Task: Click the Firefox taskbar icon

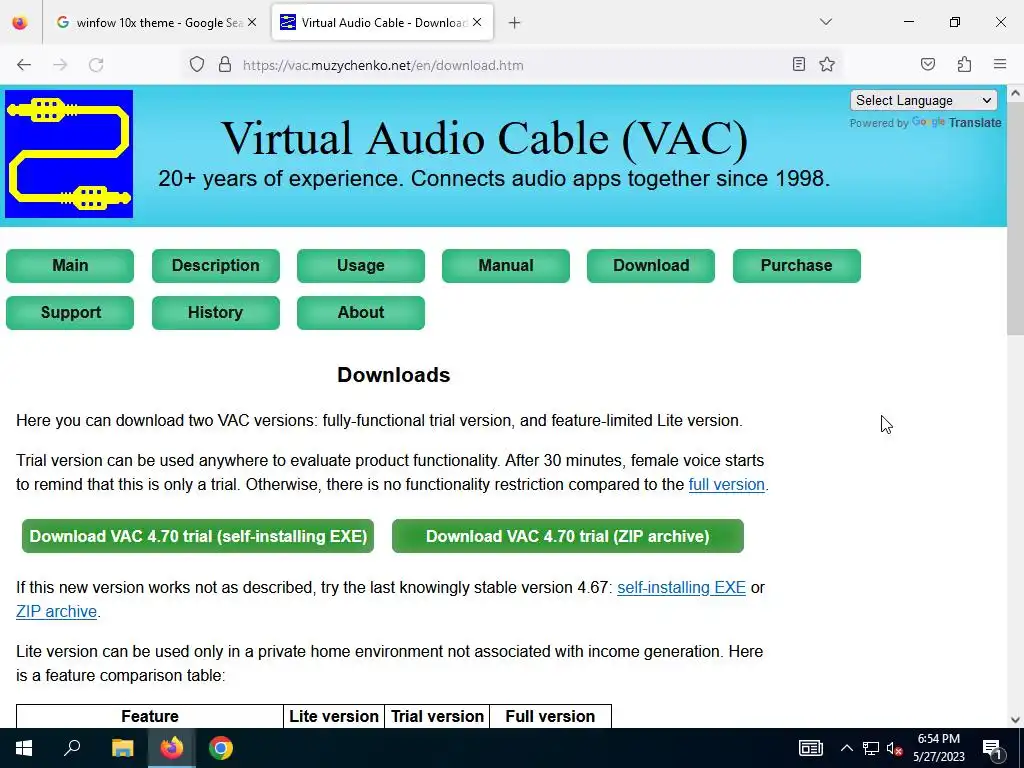Action: (171, 748)
